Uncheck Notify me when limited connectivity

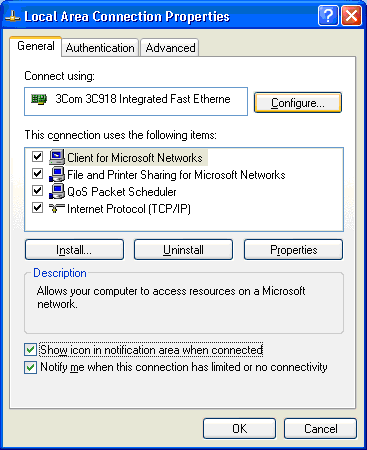[30, 367]
